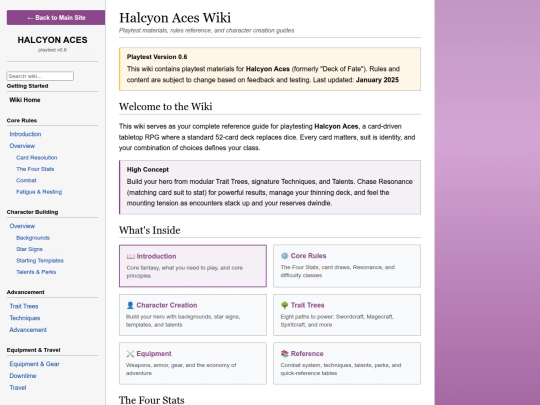Viewport: 540px width, 405px height.
Task: Click the playtest v0.6 sidebar label
Action: (52, 50)
